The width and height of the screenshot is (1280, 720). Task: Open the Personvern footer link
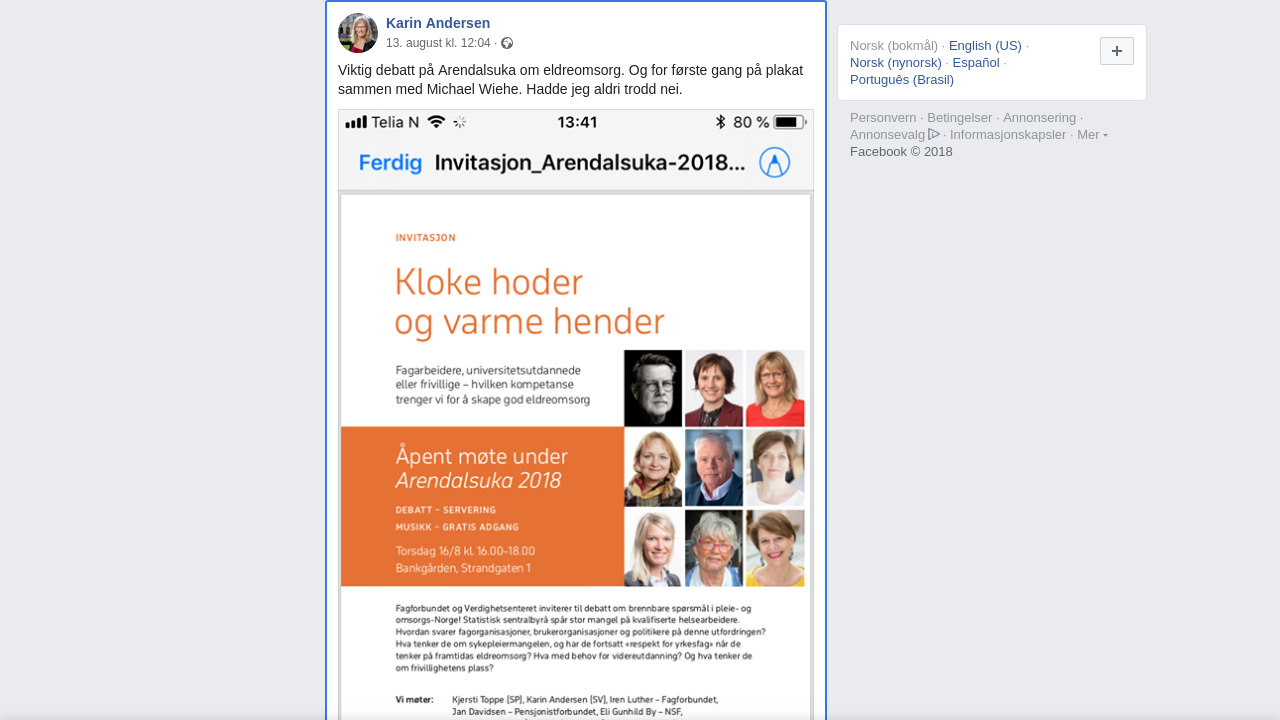tap(883, 118)
